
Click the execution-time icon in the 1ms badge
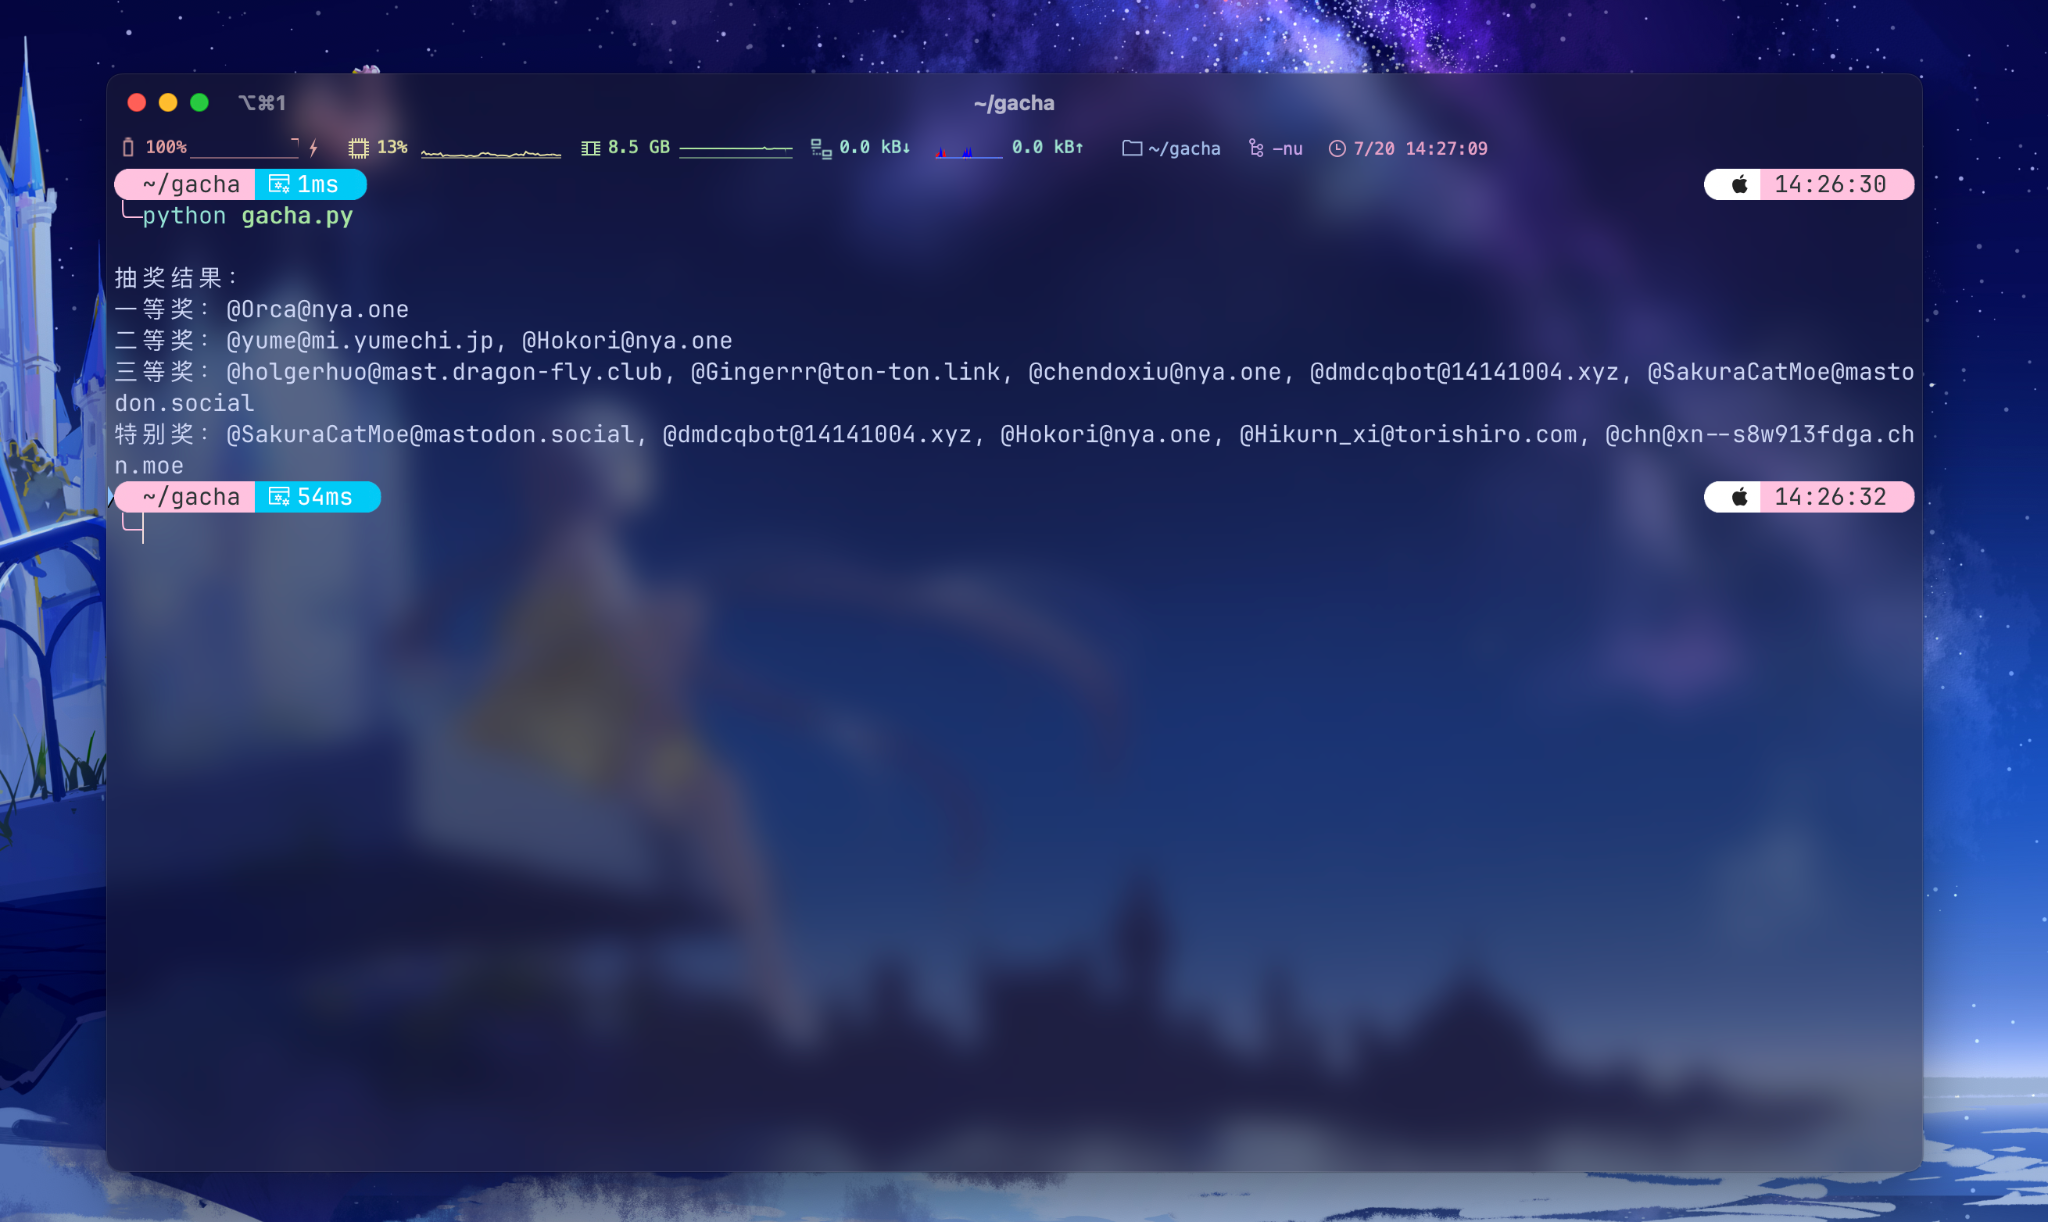(x=278, y=184)
